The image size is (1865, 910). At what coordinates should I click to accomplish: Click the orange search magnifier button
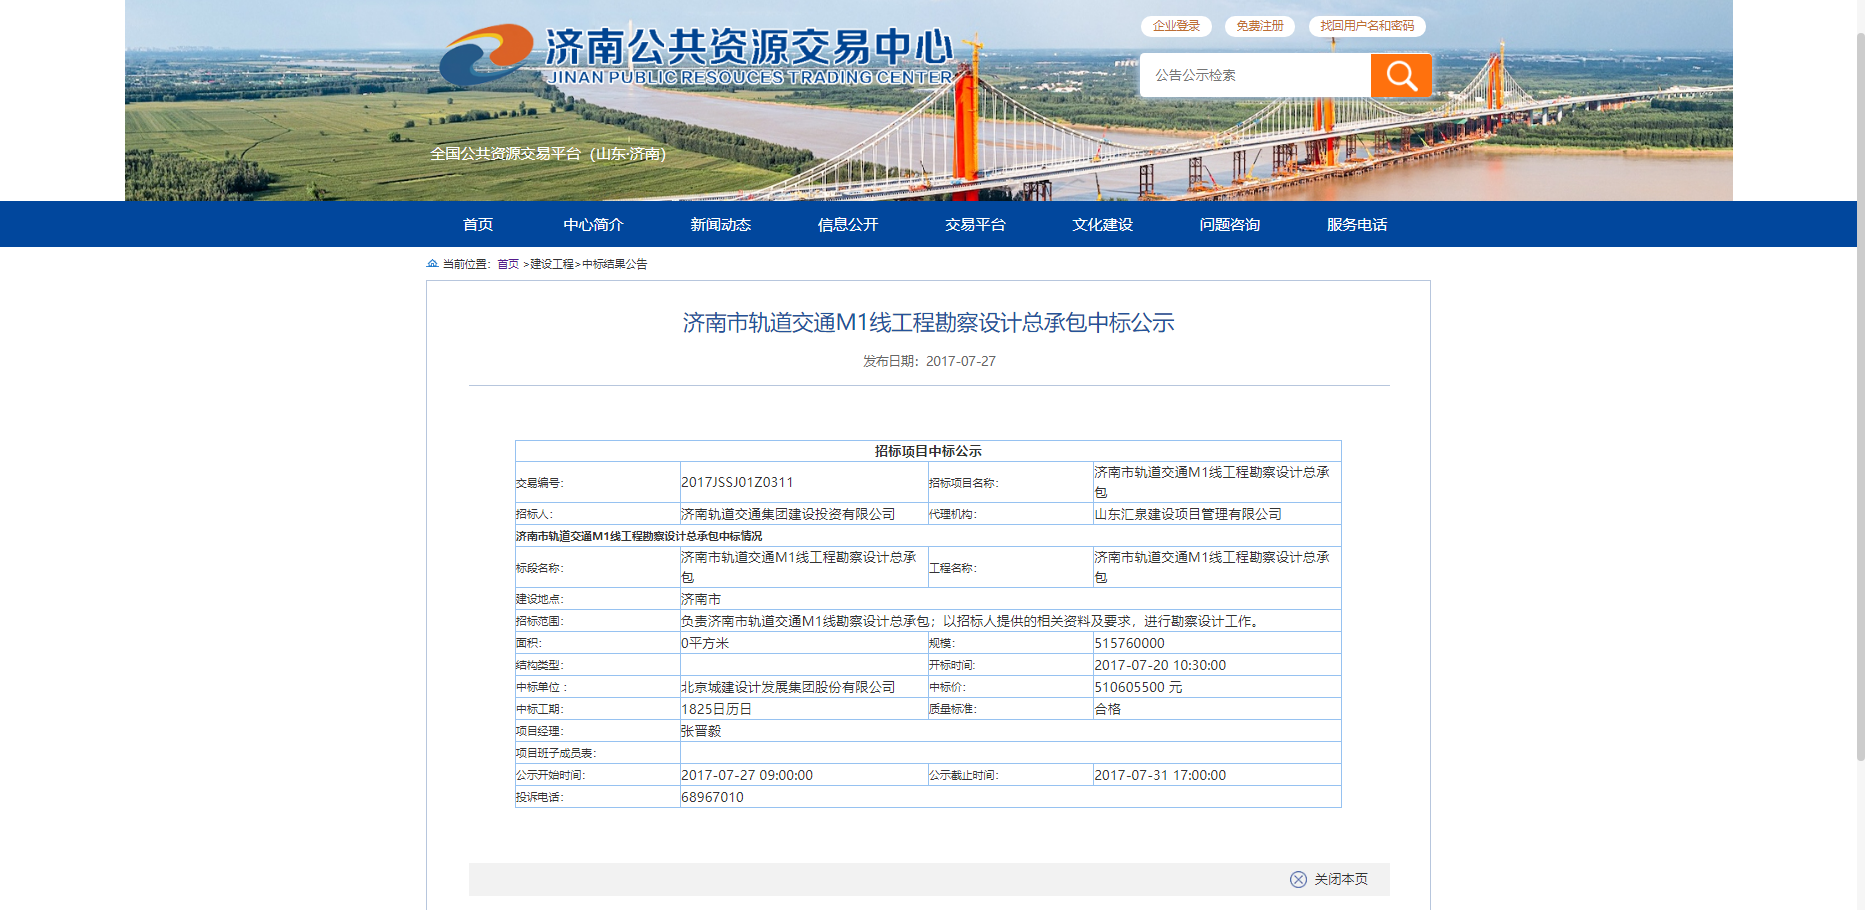tap(1400, 75)
